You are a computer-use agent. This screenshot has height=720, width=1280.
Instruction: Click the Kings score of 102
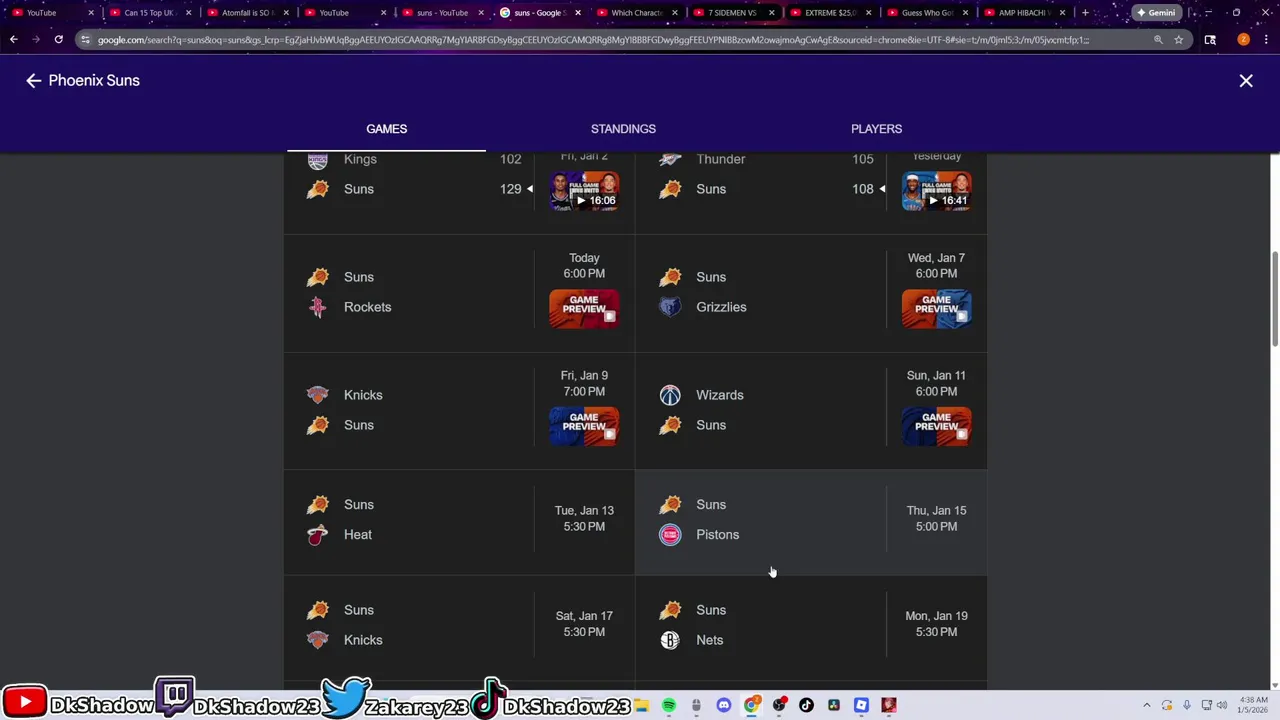coord(510,160)
